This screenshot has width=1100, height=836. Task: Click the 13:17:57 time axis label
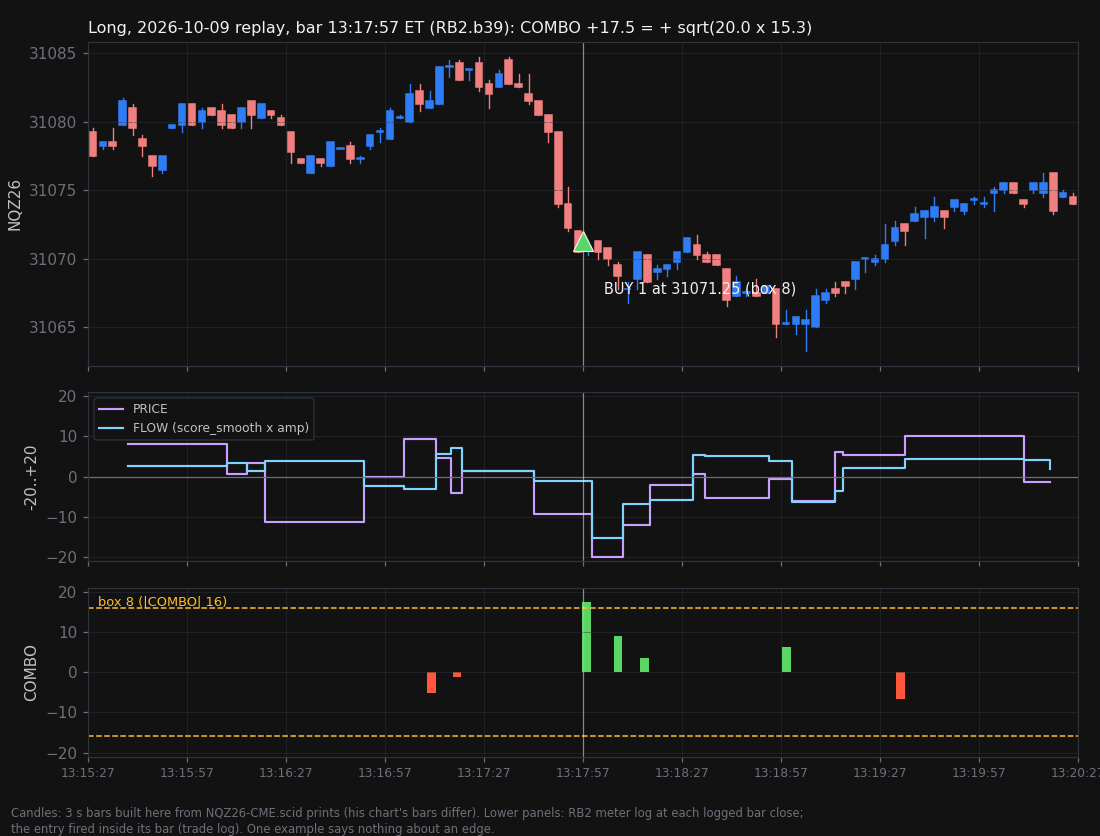(583, 772)
